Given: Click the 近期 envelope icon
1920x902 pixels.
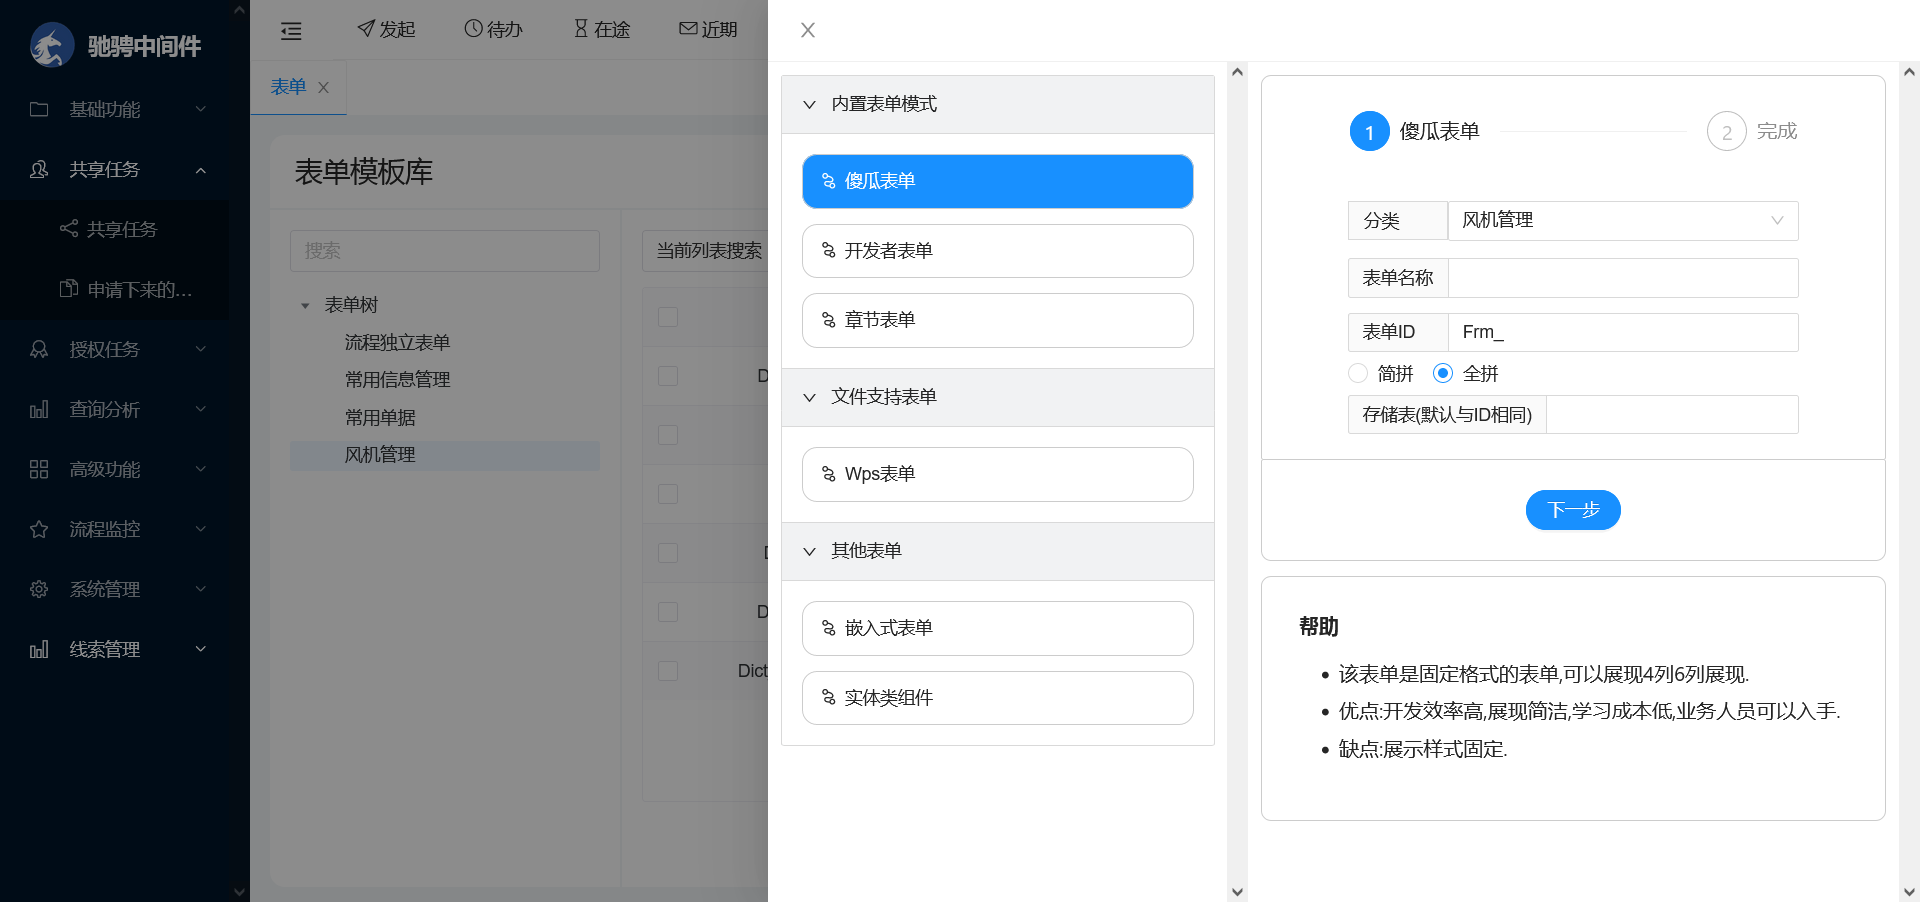Looking at the screenshot, I should point(688,28).
